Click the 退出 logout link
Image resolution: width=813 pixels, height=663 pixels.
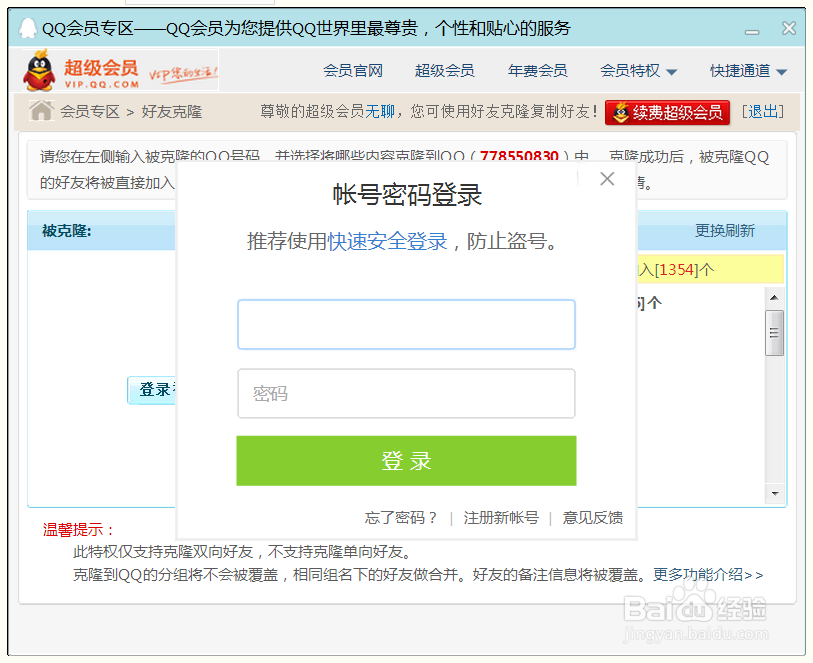click(763, 111)
